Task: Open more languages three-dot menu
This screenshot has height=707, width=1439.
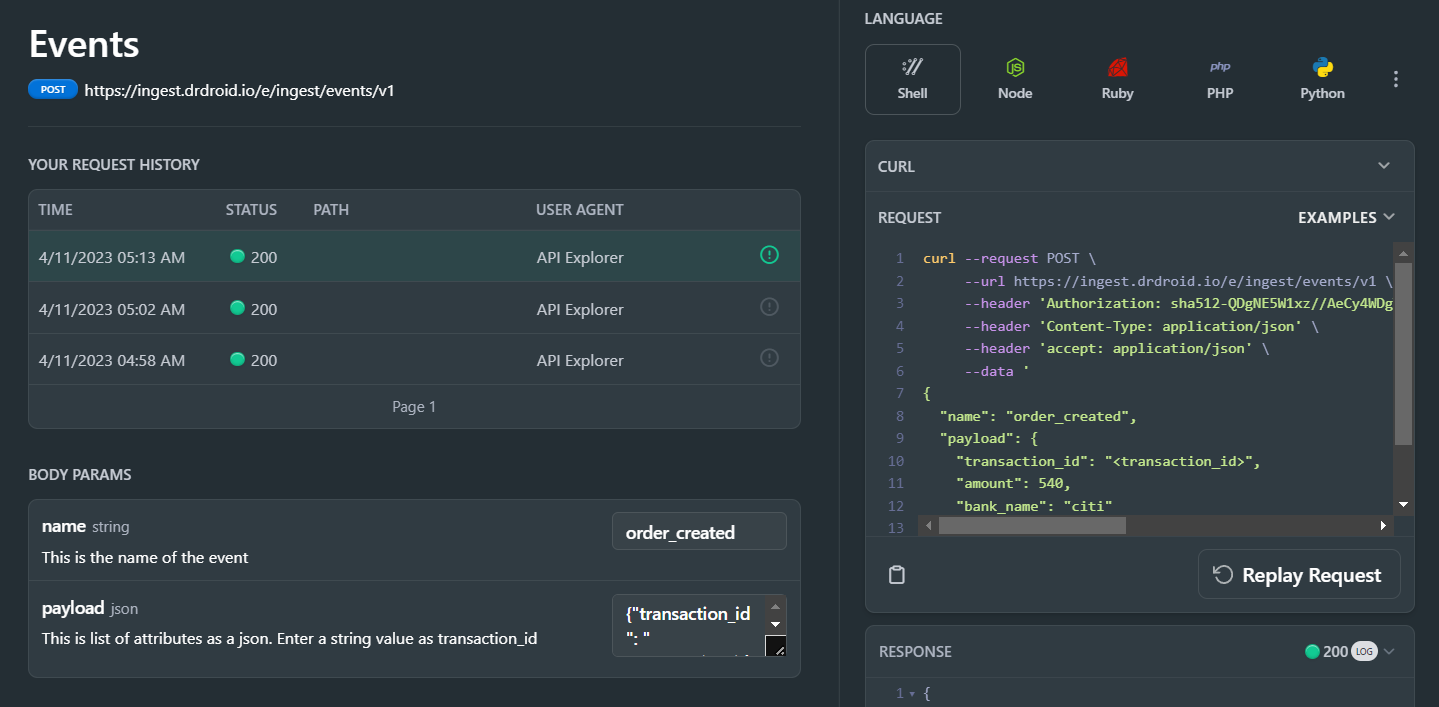Action: 1396,79
